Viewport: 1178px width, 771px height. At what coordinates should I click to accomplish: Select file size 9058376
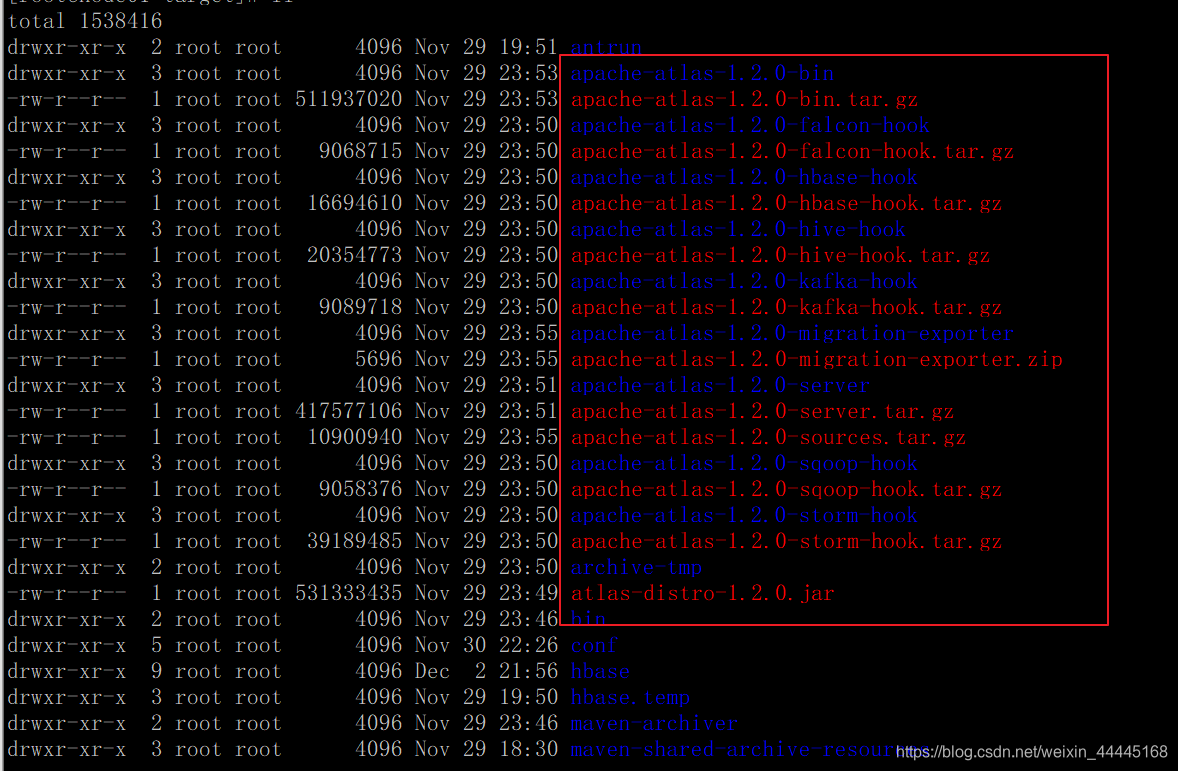pos(361,489)
